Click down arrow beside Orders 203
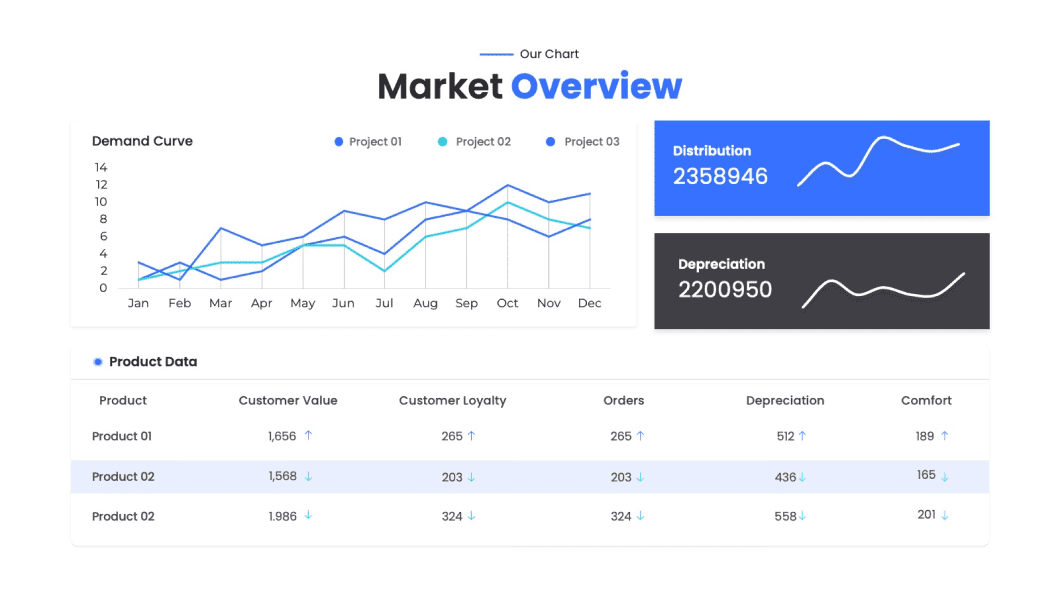Viewport: 1060px width, 596px height. click(640, 477)
